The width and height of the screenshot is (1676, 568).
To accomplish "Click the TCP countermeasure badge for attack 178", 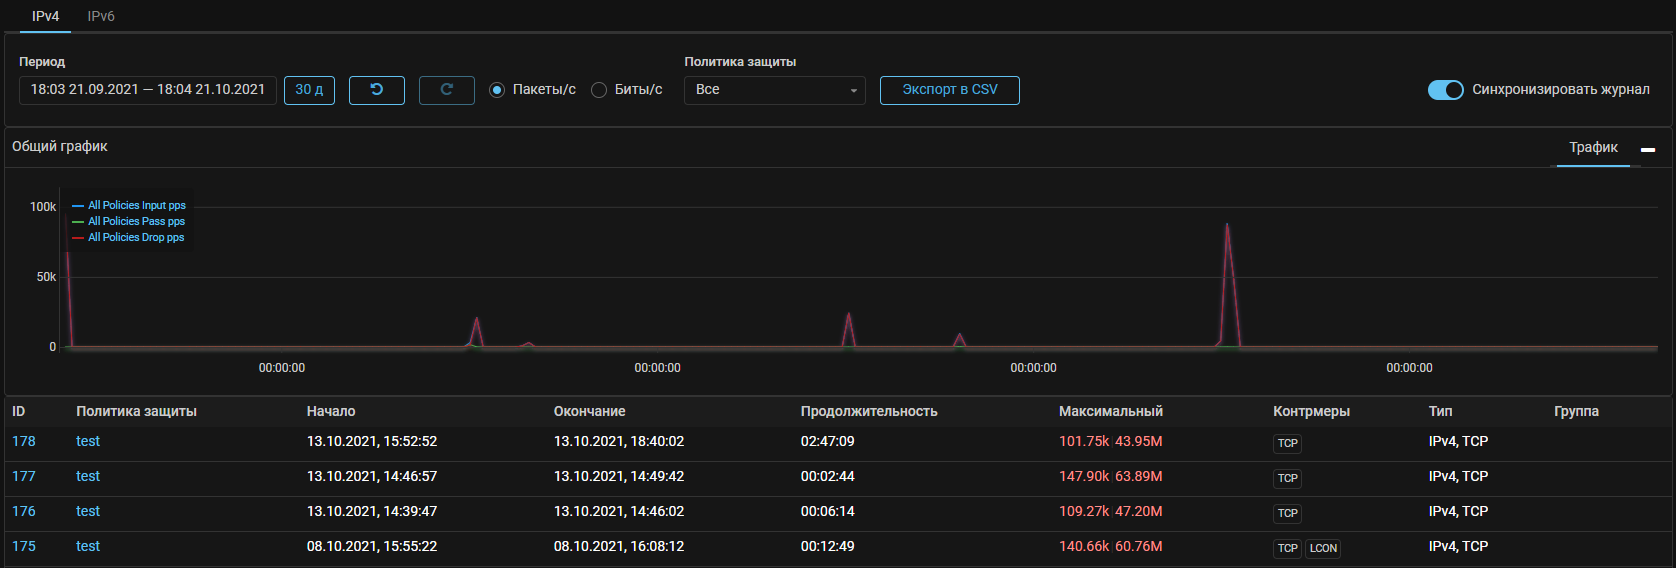I will [x=1287, y=443].
